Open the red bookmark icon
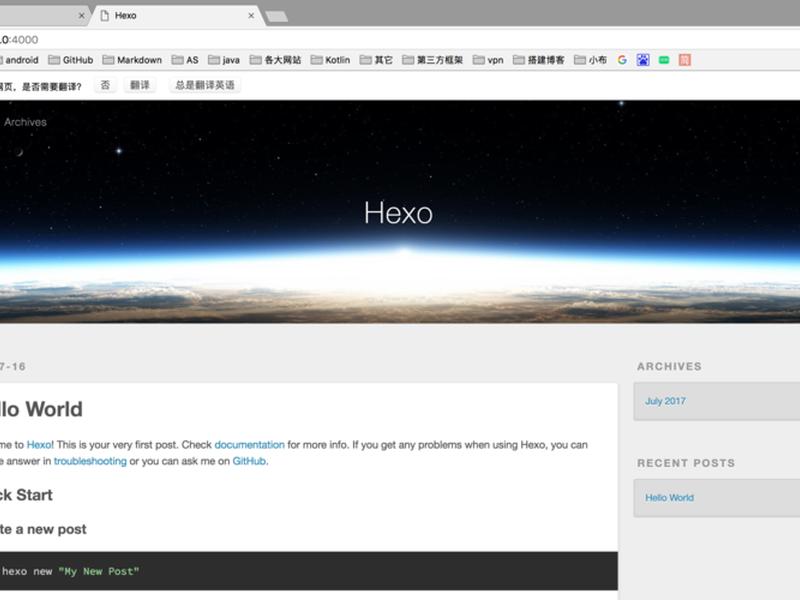 pos(685,60)
